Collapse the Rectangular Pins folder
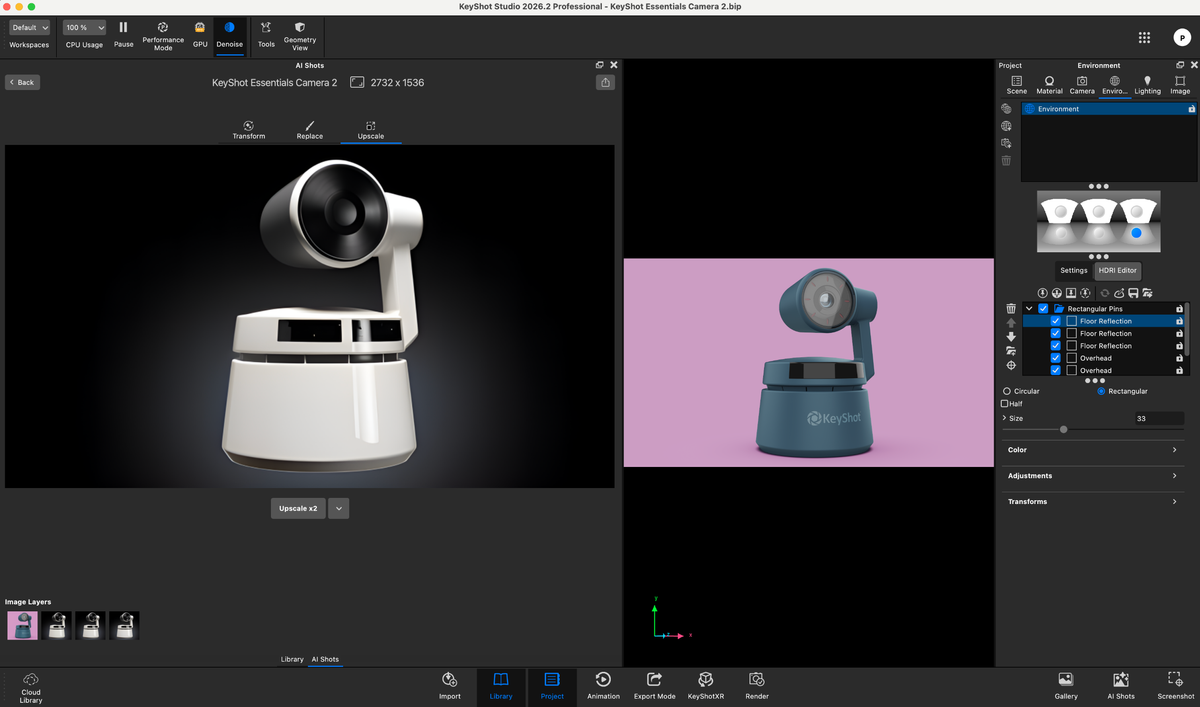 tap(1029, 309)
